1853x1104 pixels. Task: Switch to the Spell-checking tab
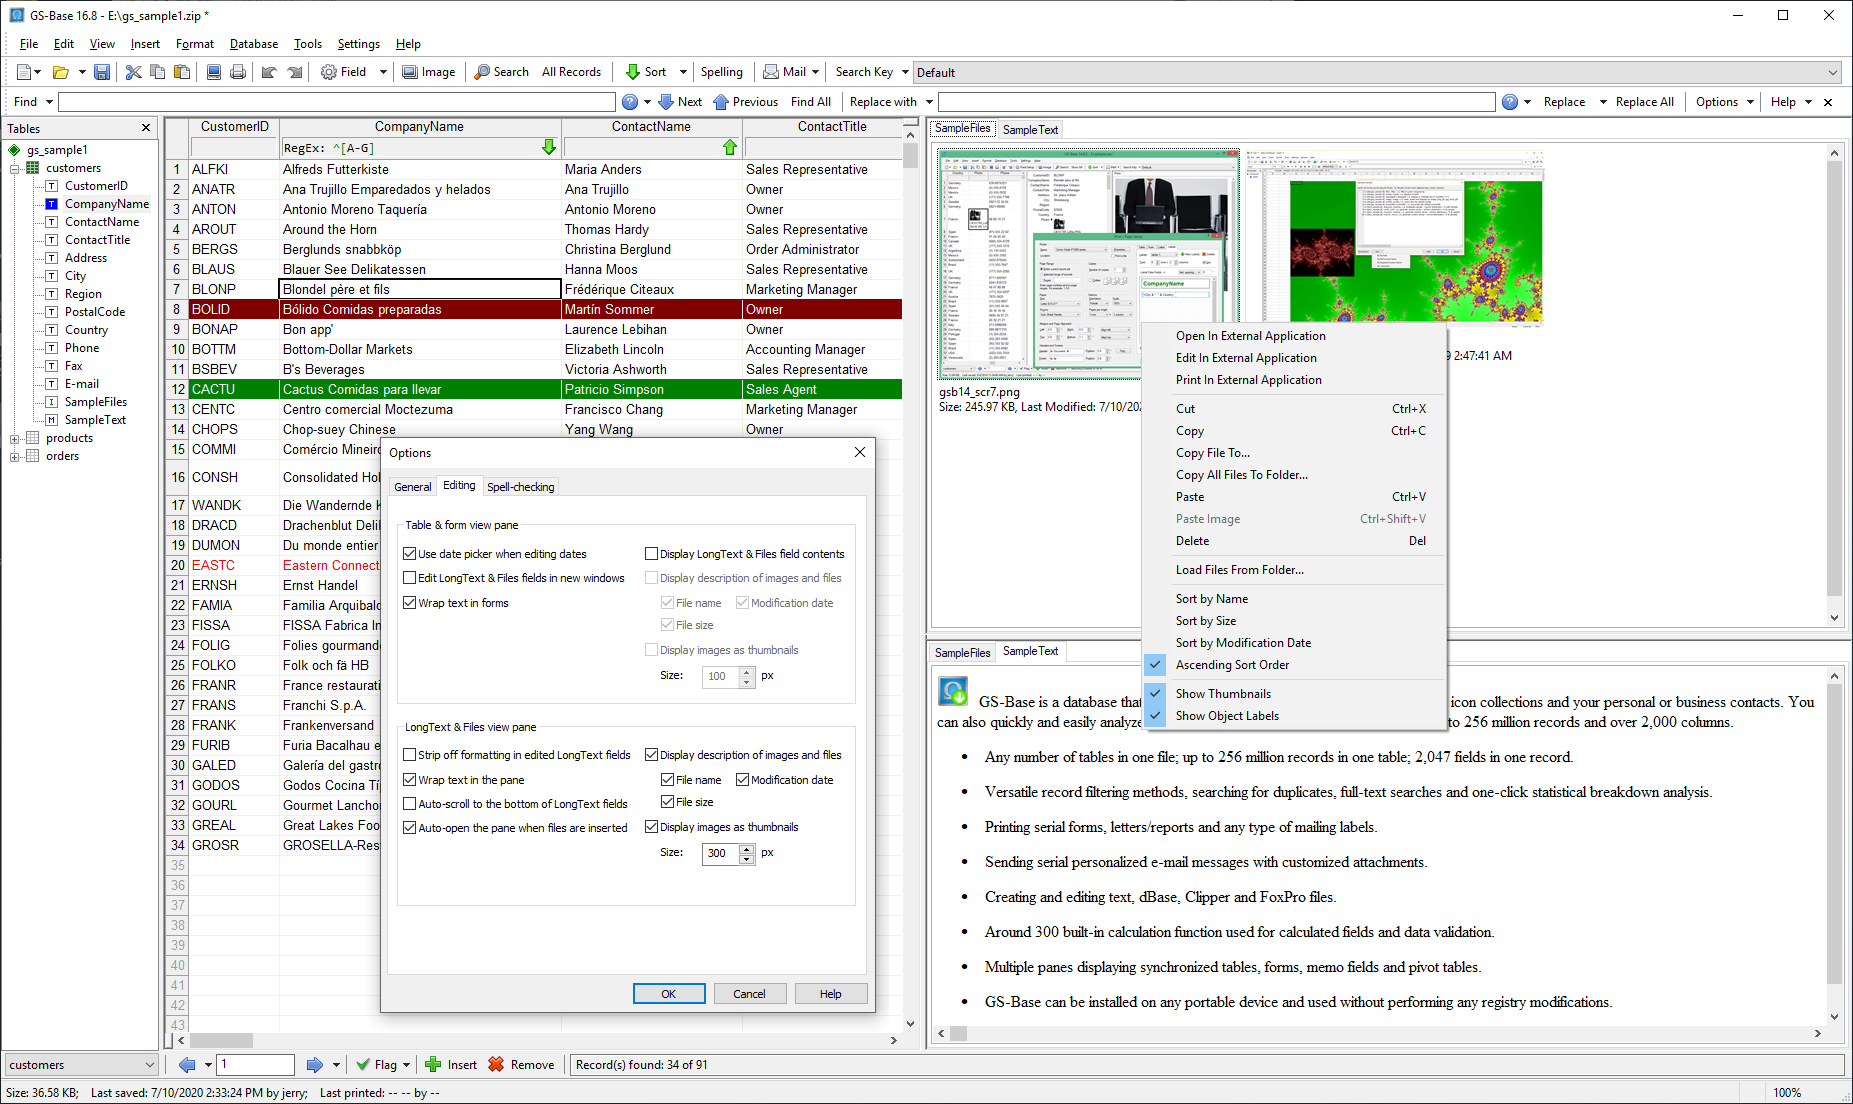click(520, 487)
